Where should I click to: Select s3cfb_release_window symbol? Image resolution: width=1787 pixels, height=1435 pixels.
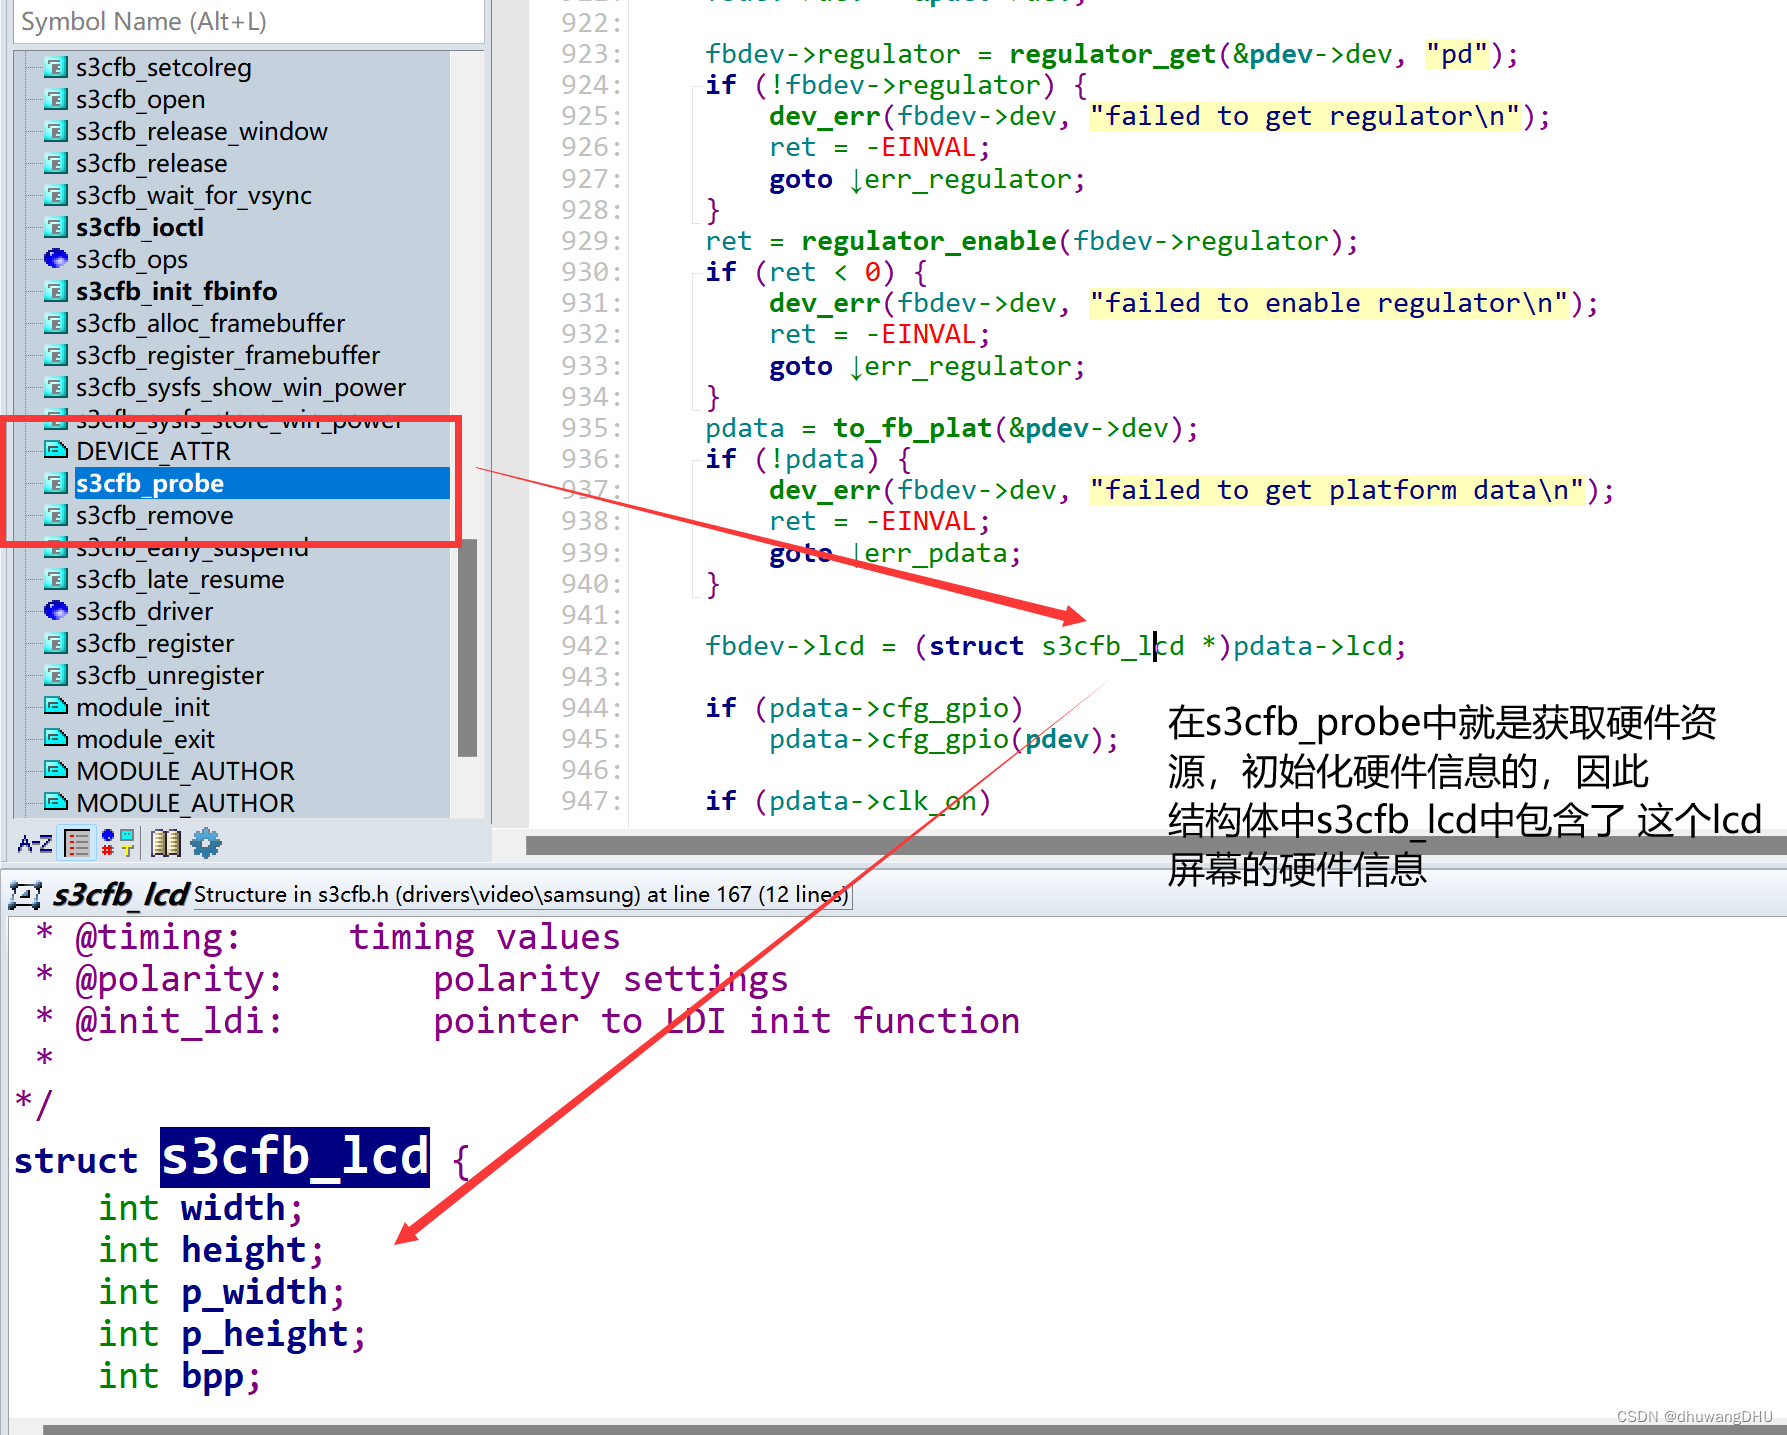[201, 132]
